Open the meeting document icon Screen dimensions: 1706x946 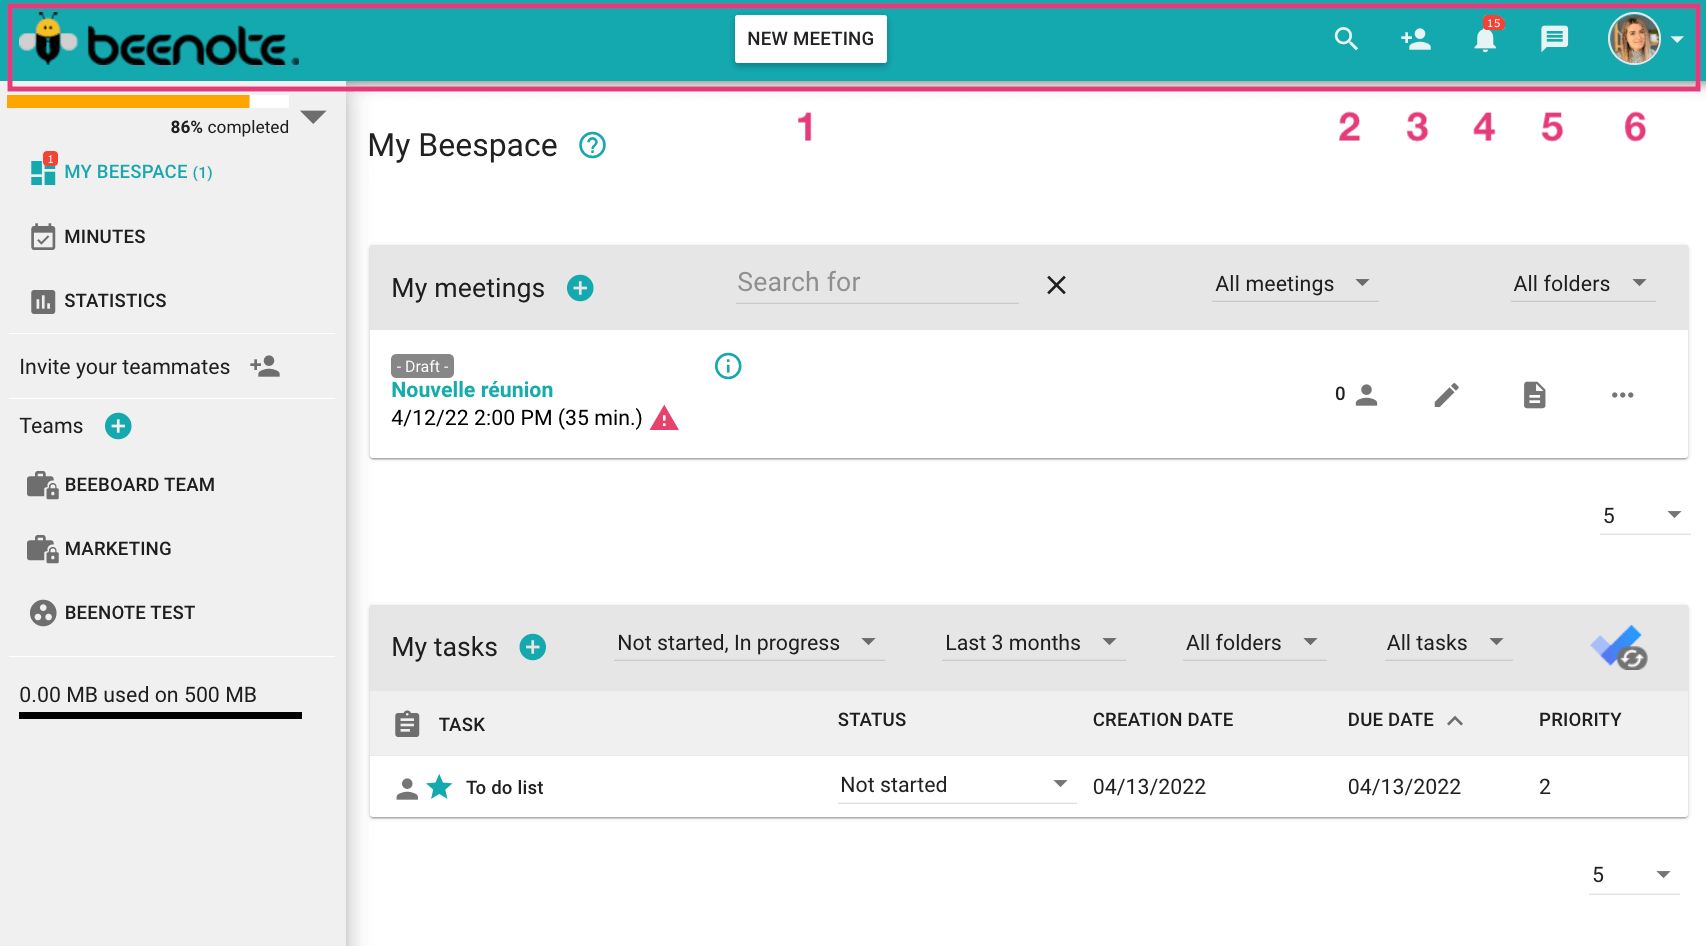[1534, 395]
